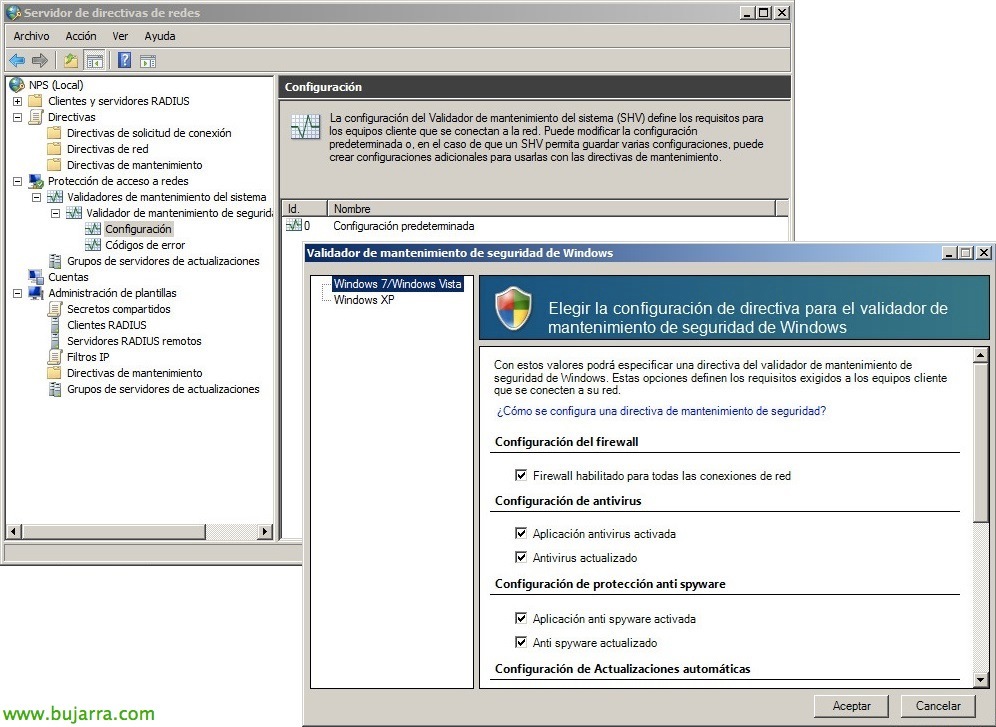Expand Clientes y servidores RADIUS node
This screenshot has width=996, height=727.
tap(18, 101)
